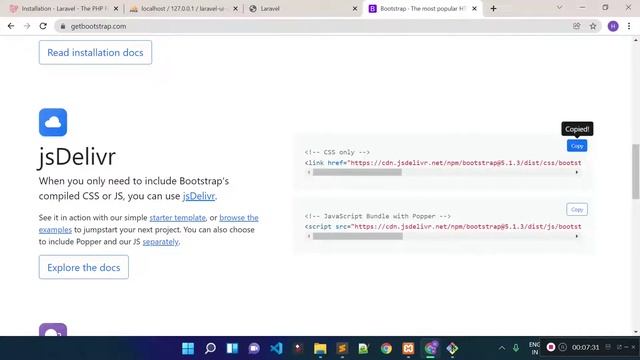Open Windows taskbar search
Viewport: 640px width, 360px height.
(210, 348)
